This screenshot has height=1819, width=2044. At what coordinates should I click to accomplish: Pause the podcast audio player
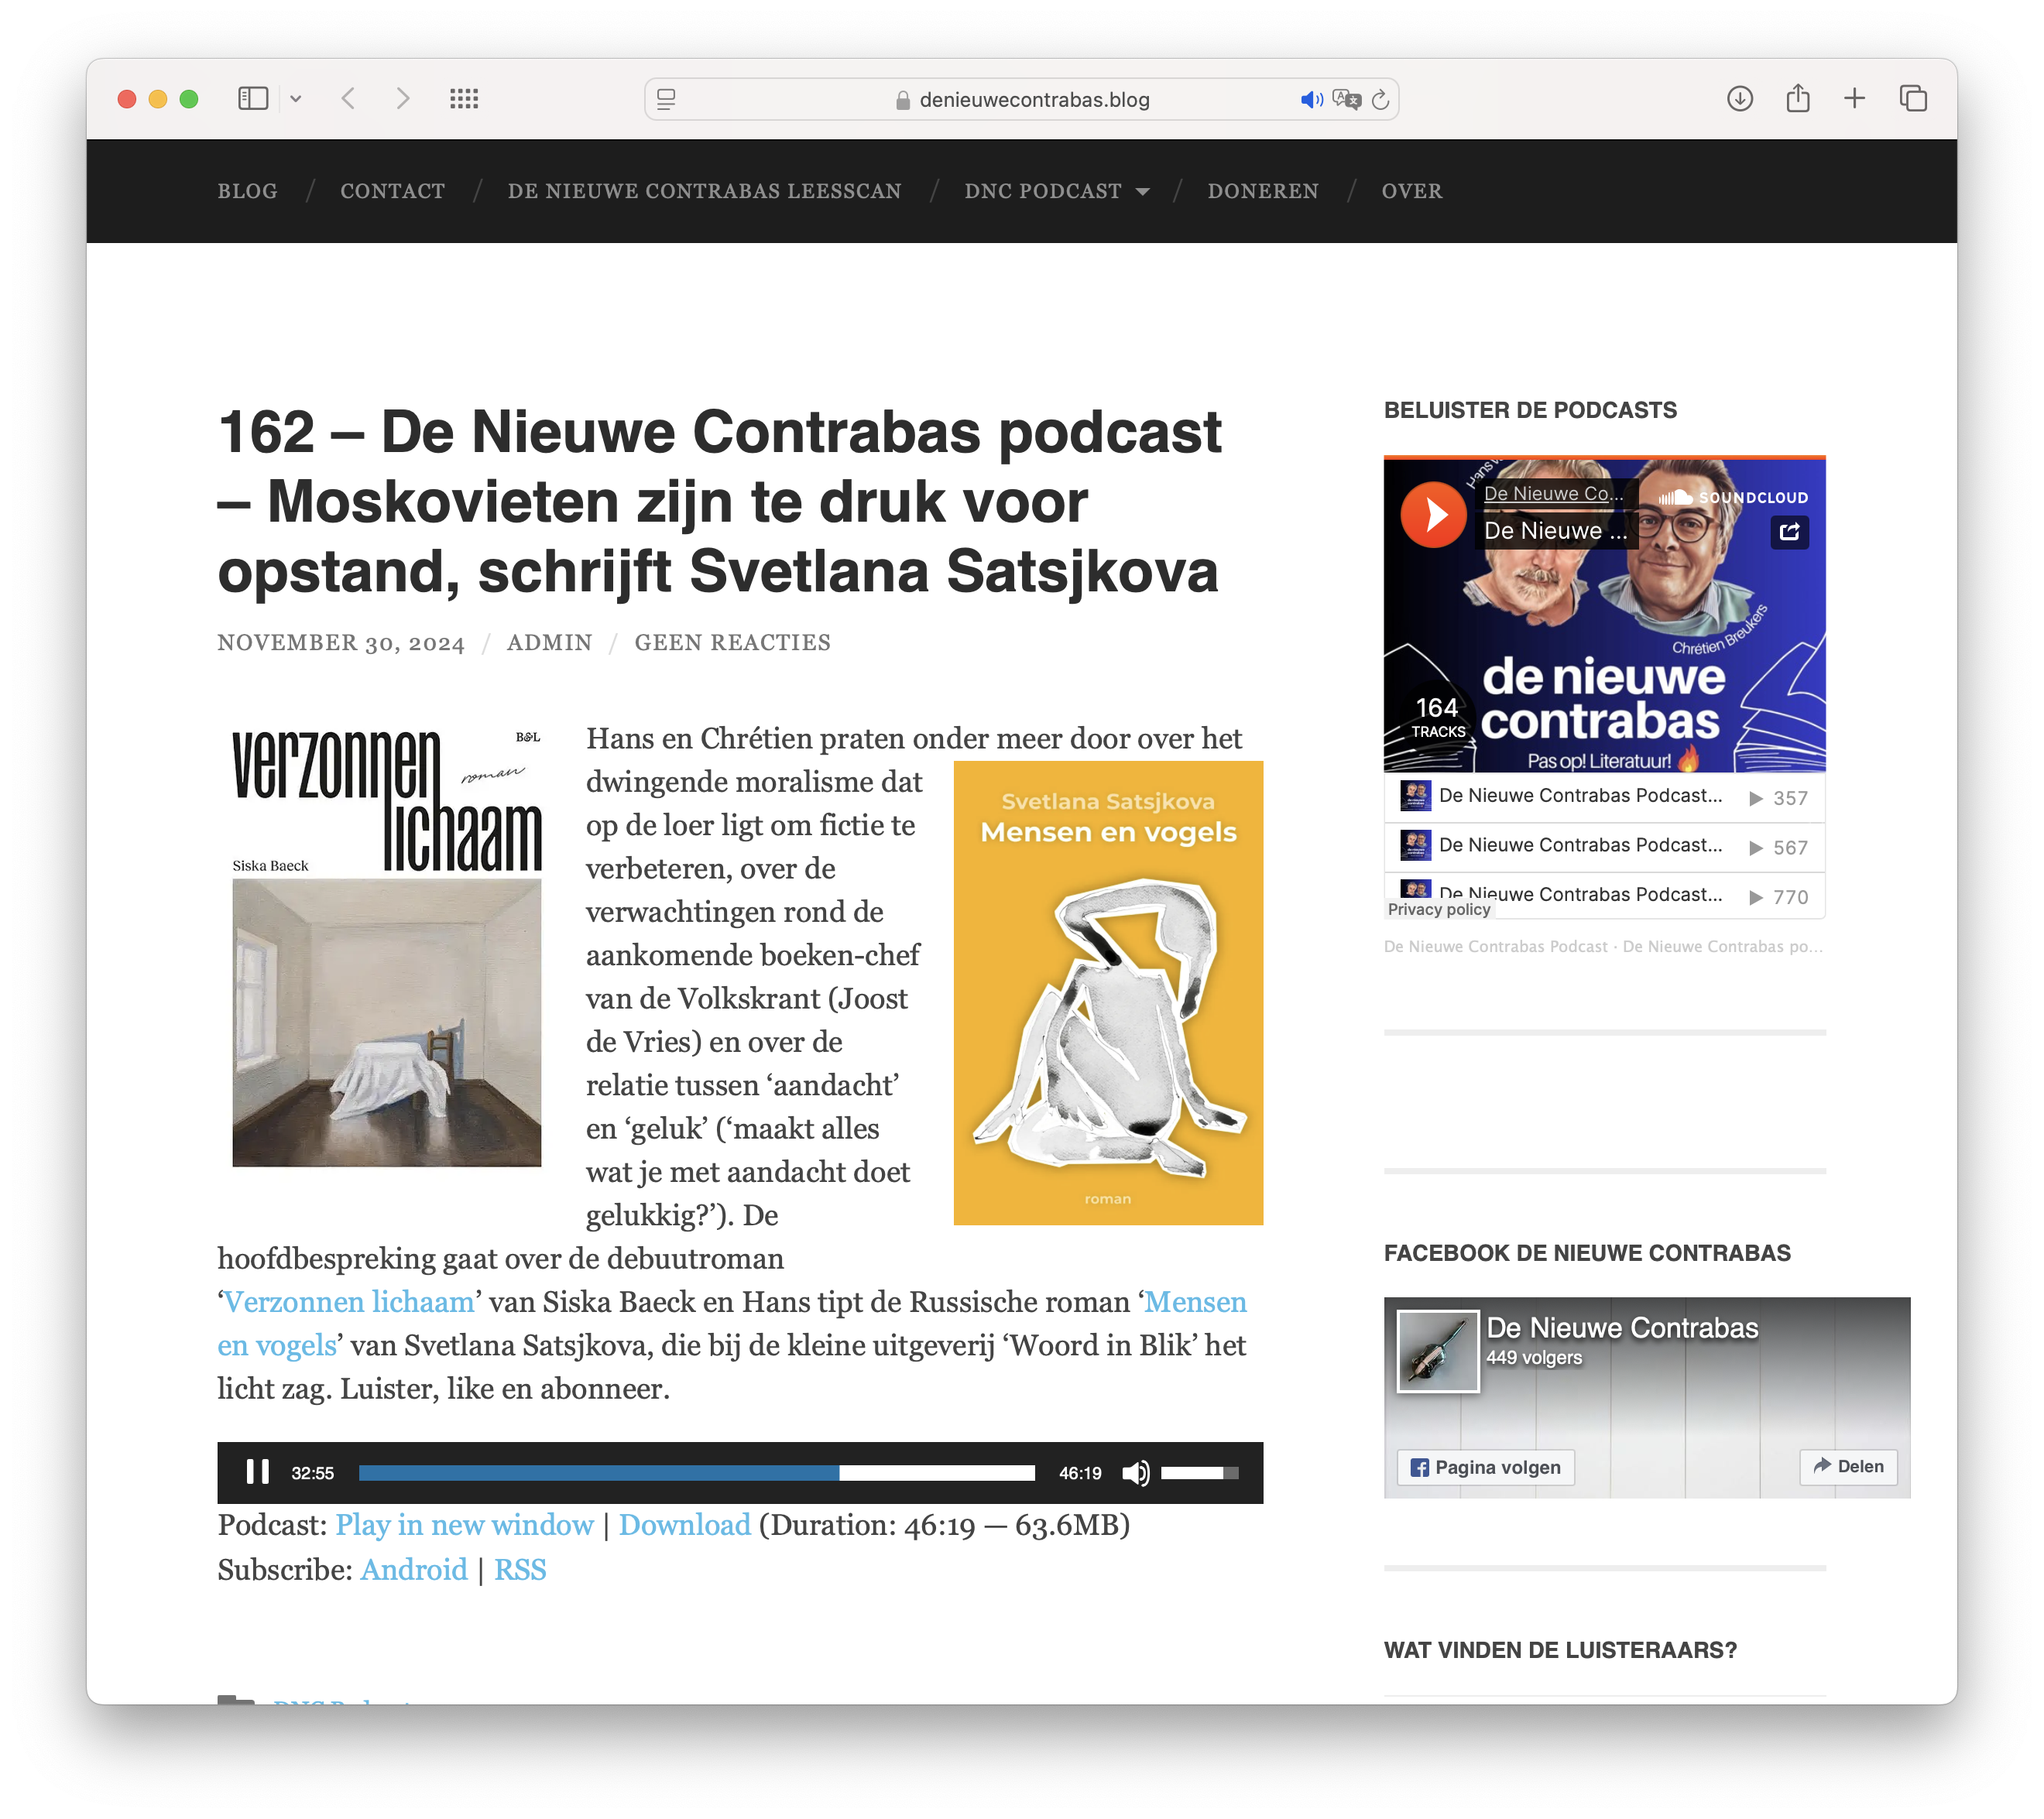(257, 1472)
